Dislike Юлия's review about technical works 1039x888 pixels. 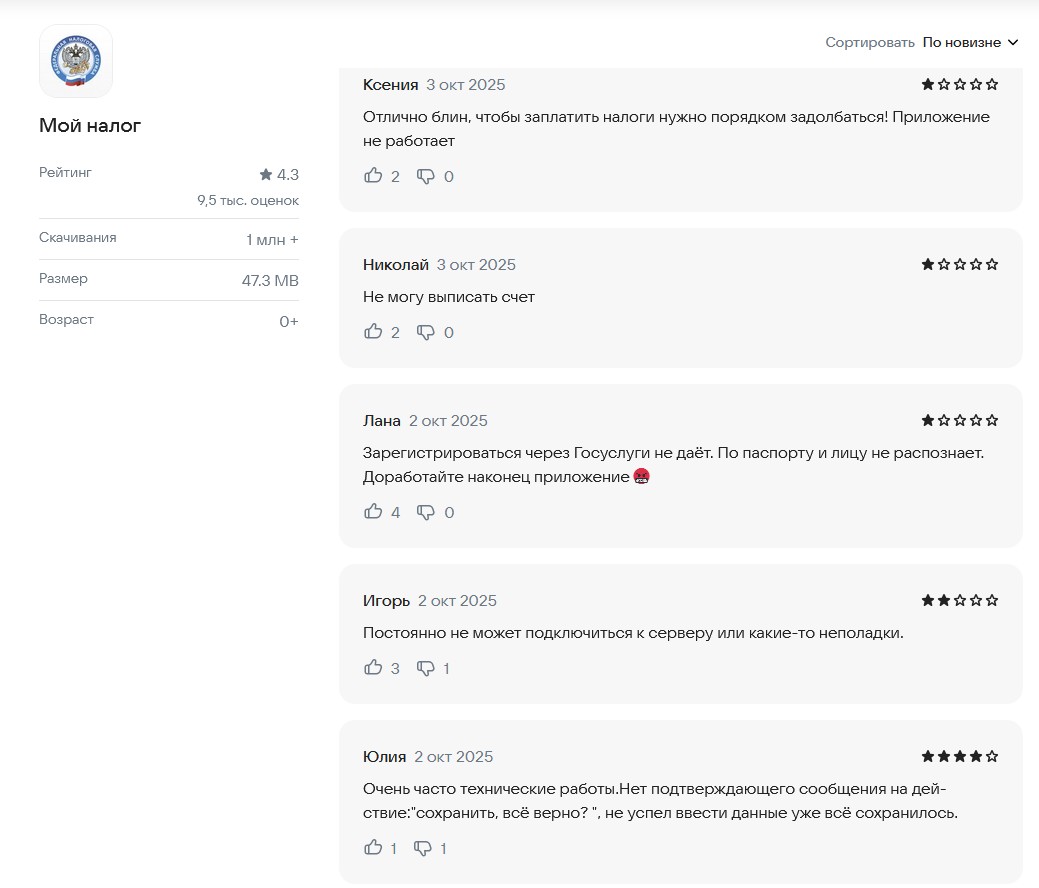point(423,848)
